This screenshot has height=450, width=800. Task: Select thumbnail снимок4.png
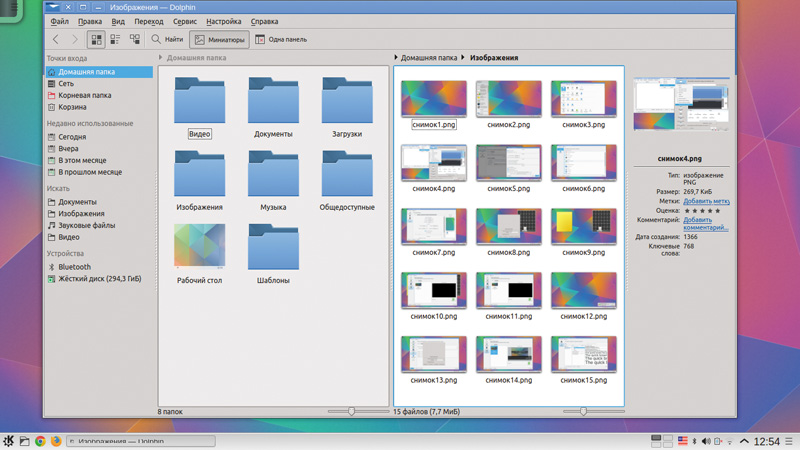[434, 163]
